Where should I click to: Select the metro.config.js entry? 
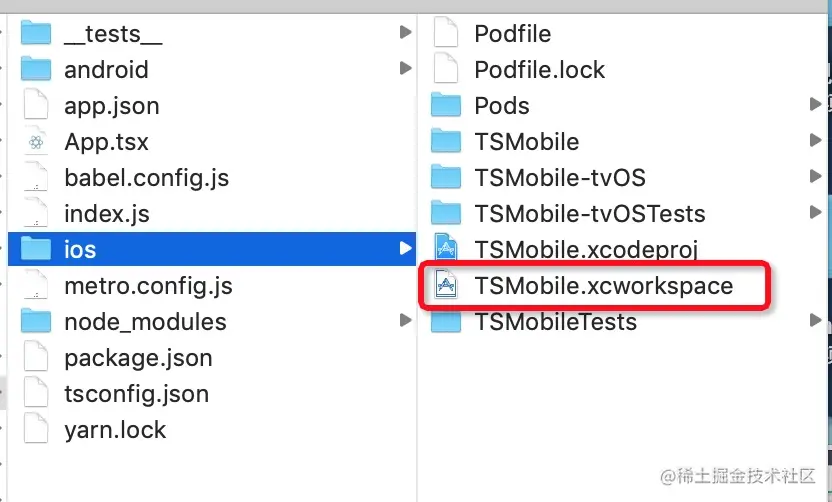tap(148, 286)
